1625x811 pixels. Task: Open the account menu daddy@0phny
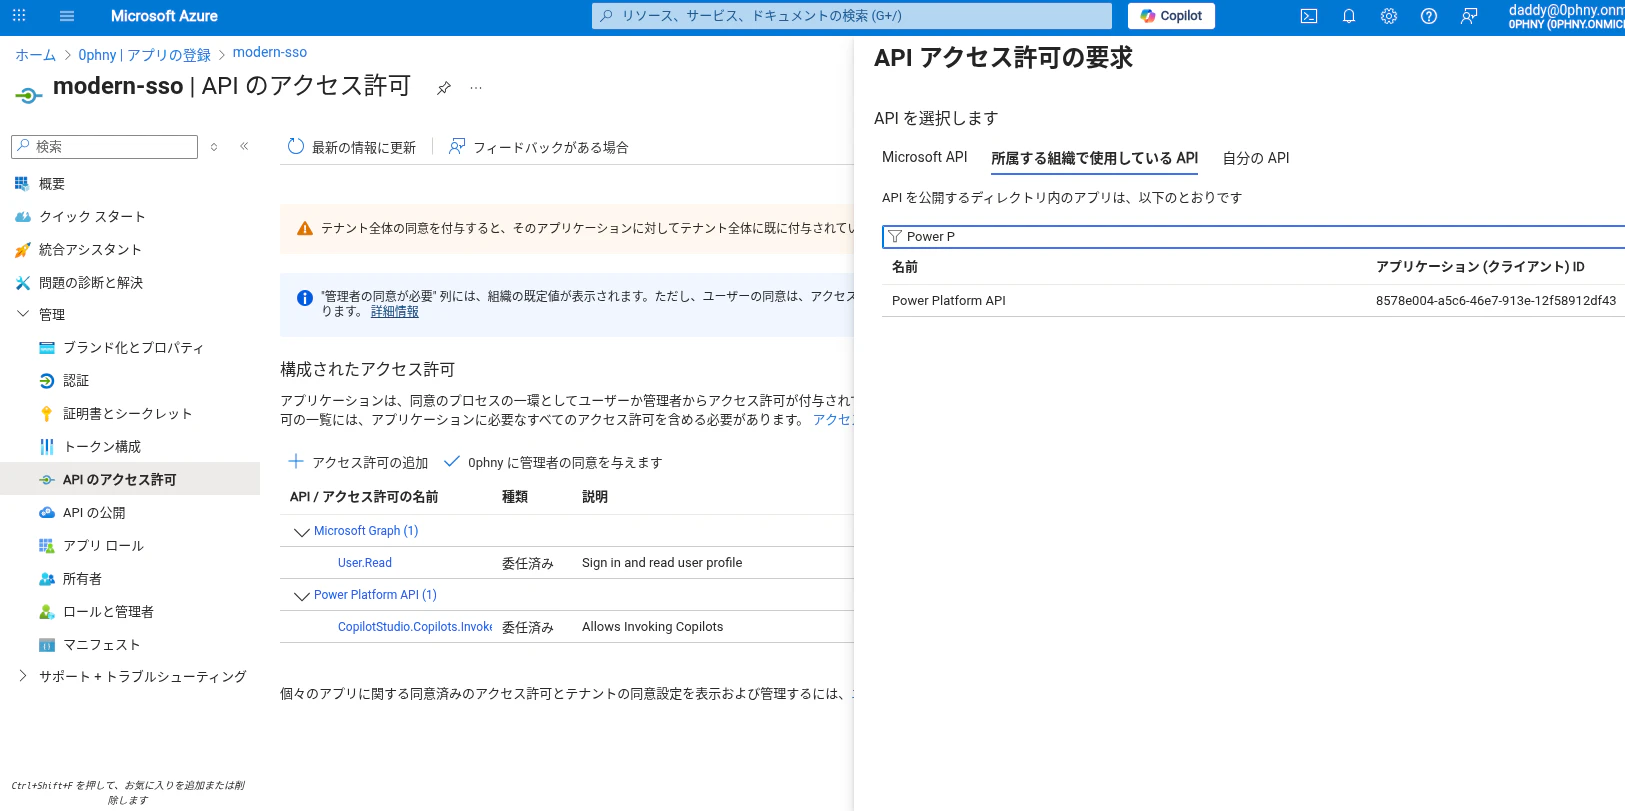(x=1566, y=16)
